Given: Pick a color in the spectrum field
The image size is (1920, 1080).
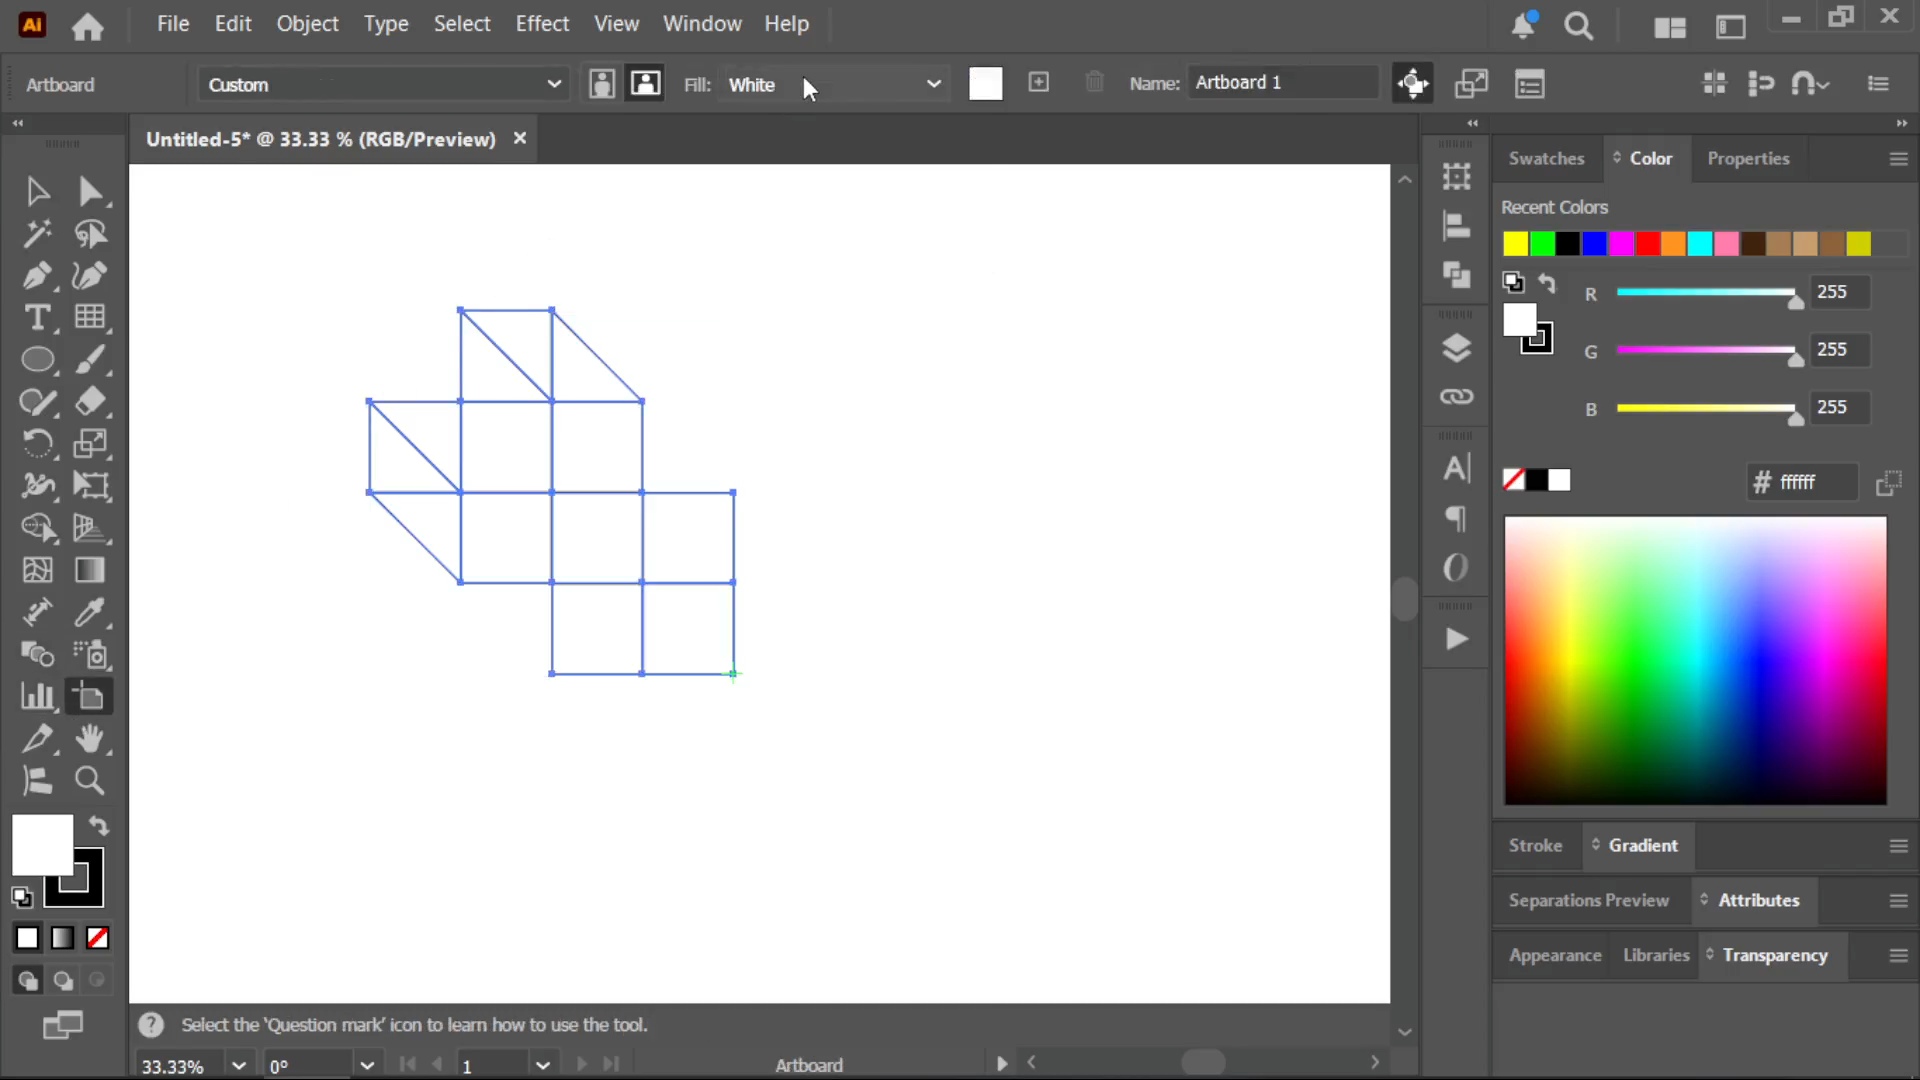Looking at the screenshot, I should [1696, 660].
